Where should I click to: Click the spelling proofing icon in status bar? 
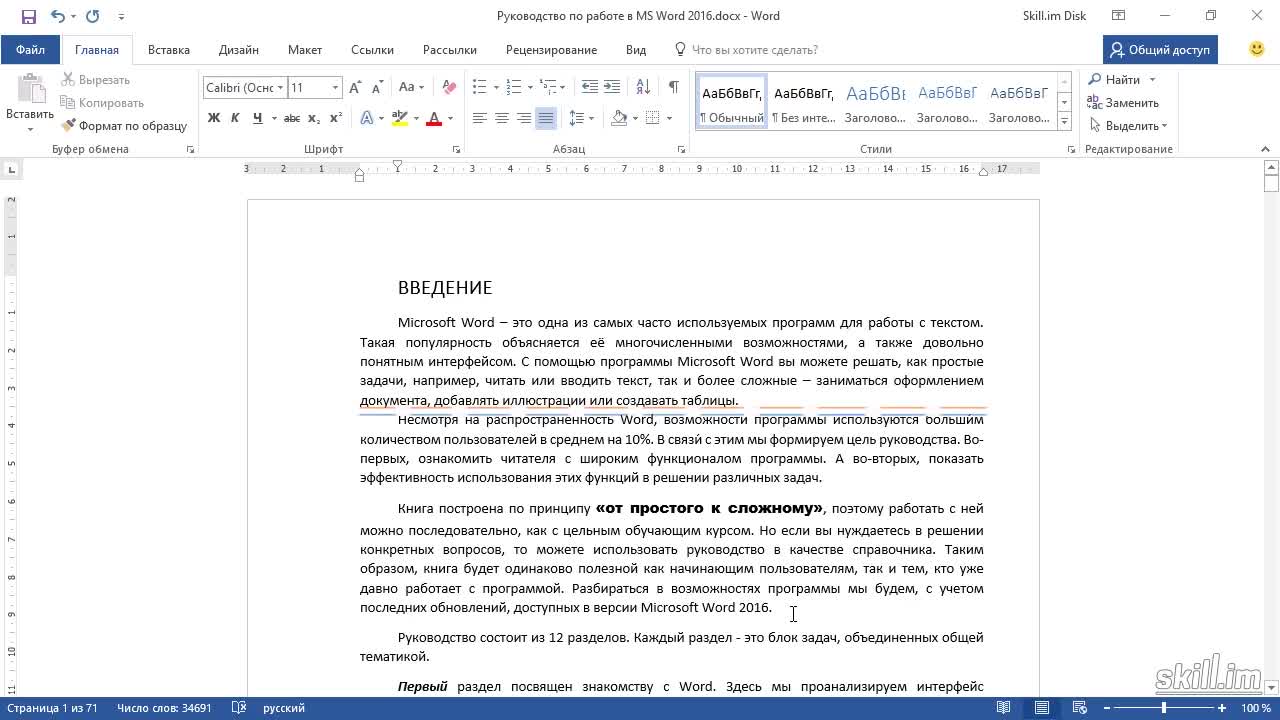coord(239,708)
